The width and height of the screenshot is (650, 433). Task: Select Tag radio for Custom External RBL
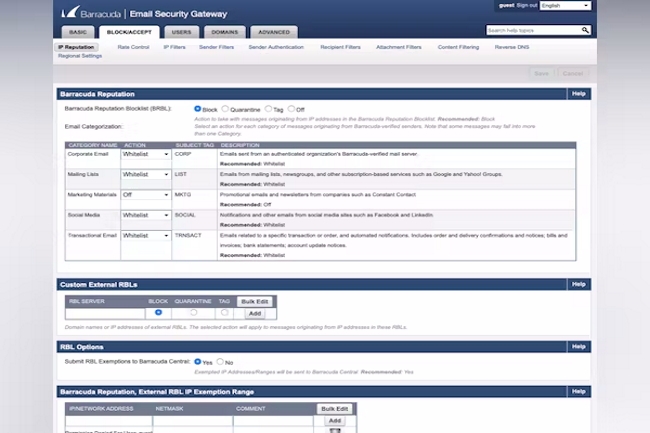click(225, 312)
